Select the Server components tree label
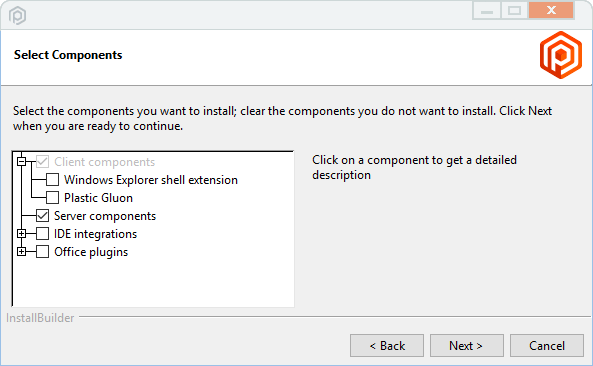593x366 pixels. [105, 216]
